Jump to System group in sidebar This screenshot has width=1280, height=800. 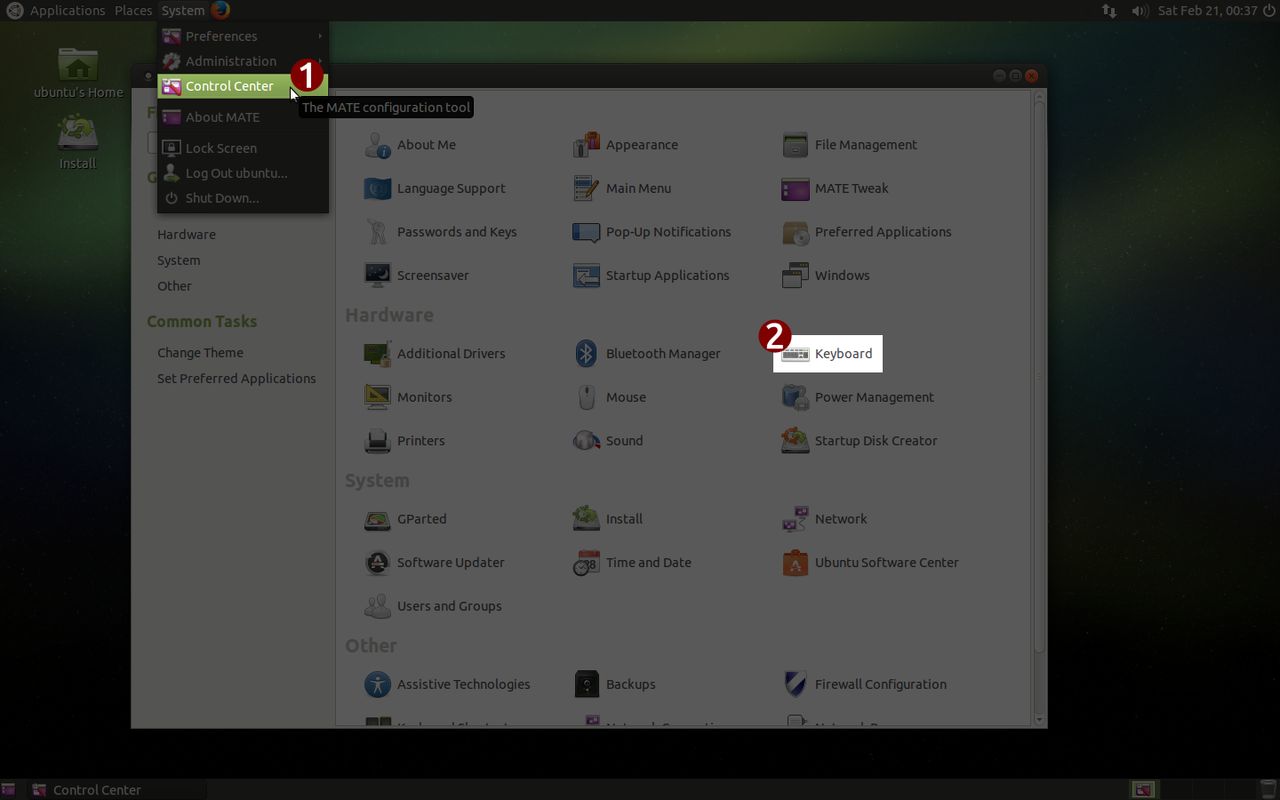(178, 261)
